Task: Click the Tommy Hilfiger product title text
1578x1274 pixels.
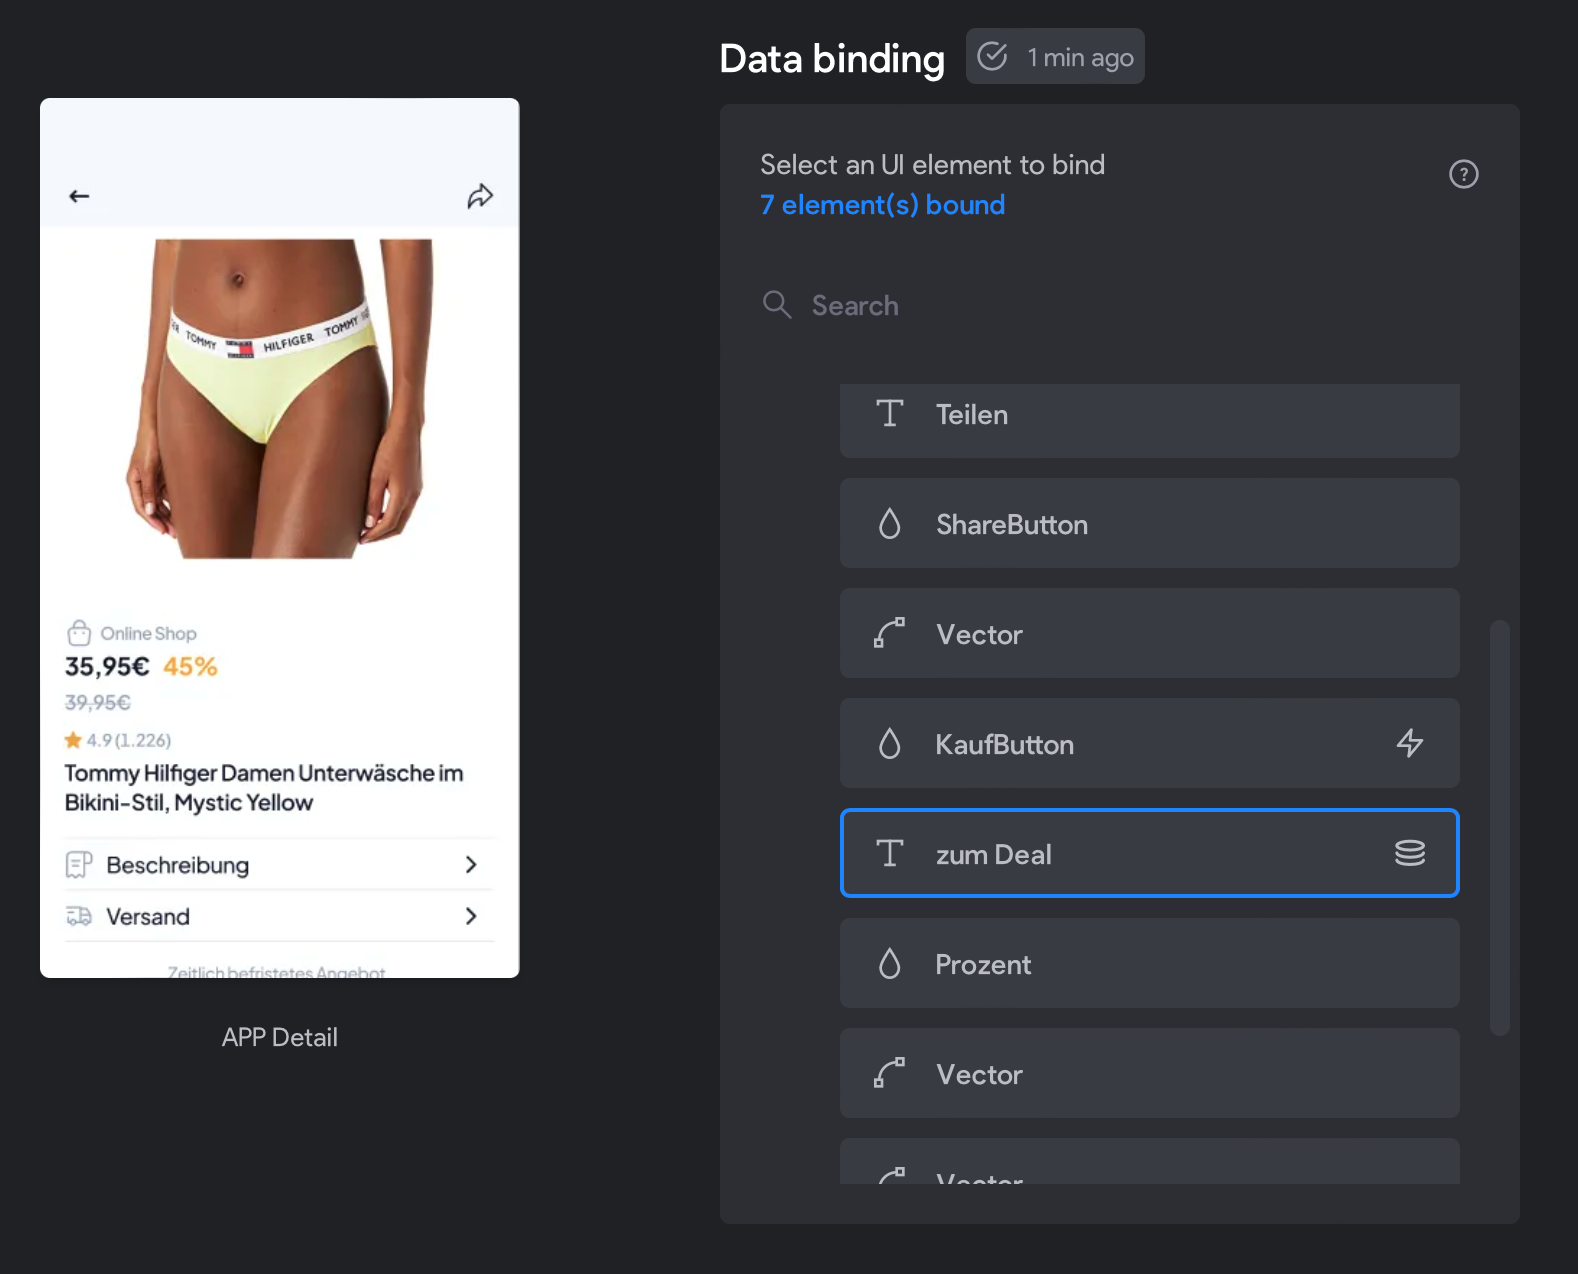Action: tap(264, 788)
